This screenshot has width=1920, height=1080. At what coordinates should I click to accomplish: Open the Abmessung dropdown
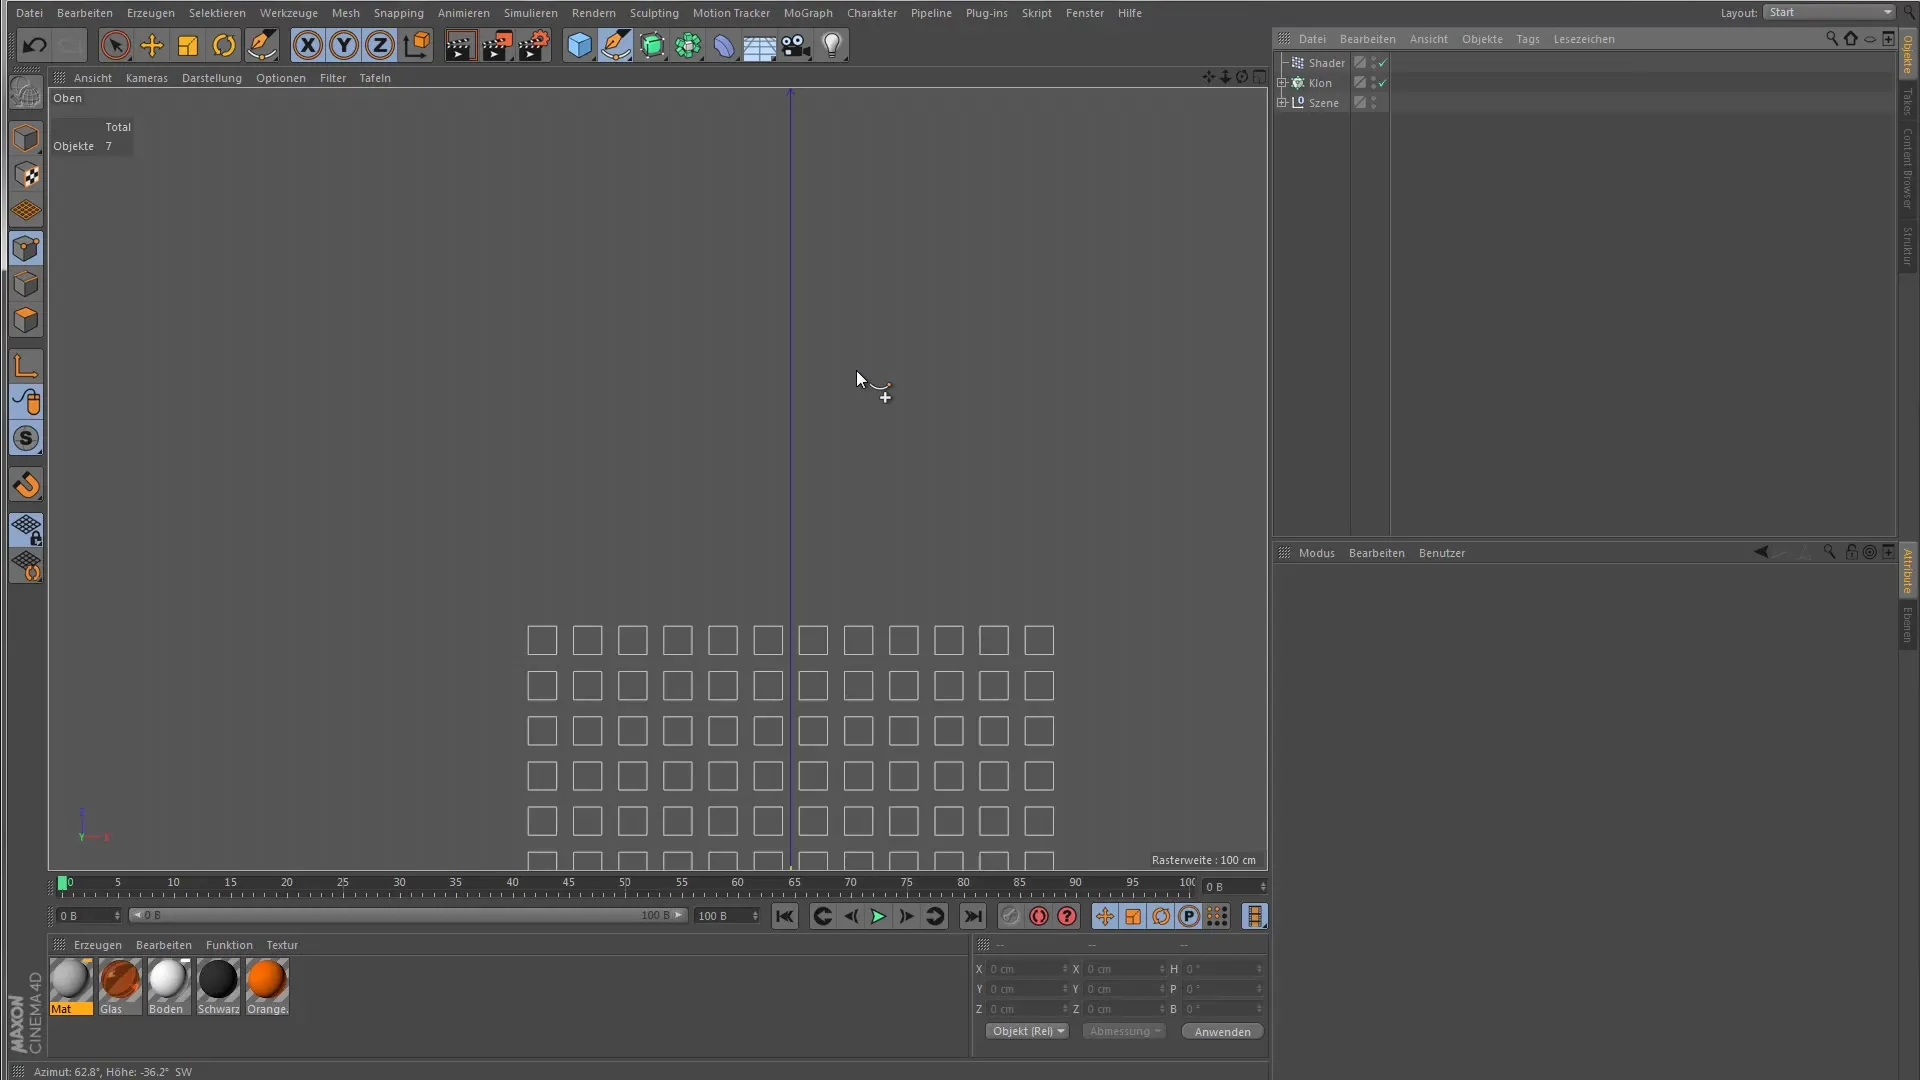[1124, 1031]
